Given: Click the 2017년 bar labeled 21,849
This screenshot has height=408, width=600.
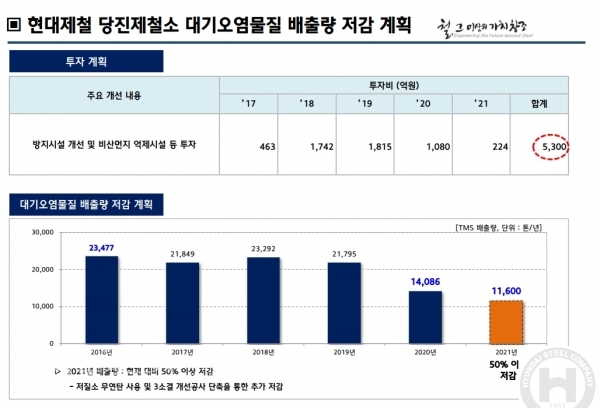Looking at the screenshot, I should 183,303.
